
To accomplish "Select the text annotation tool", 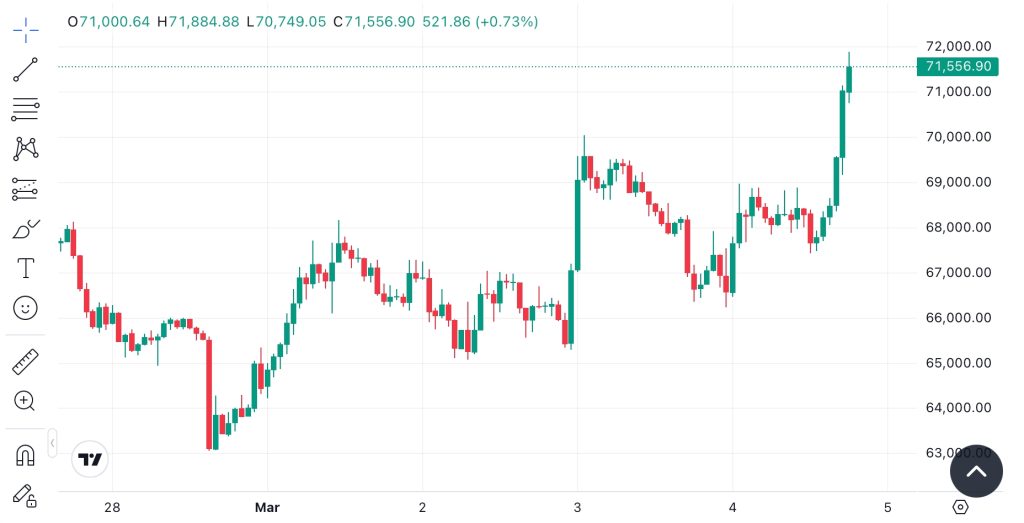I will point(25,268).
